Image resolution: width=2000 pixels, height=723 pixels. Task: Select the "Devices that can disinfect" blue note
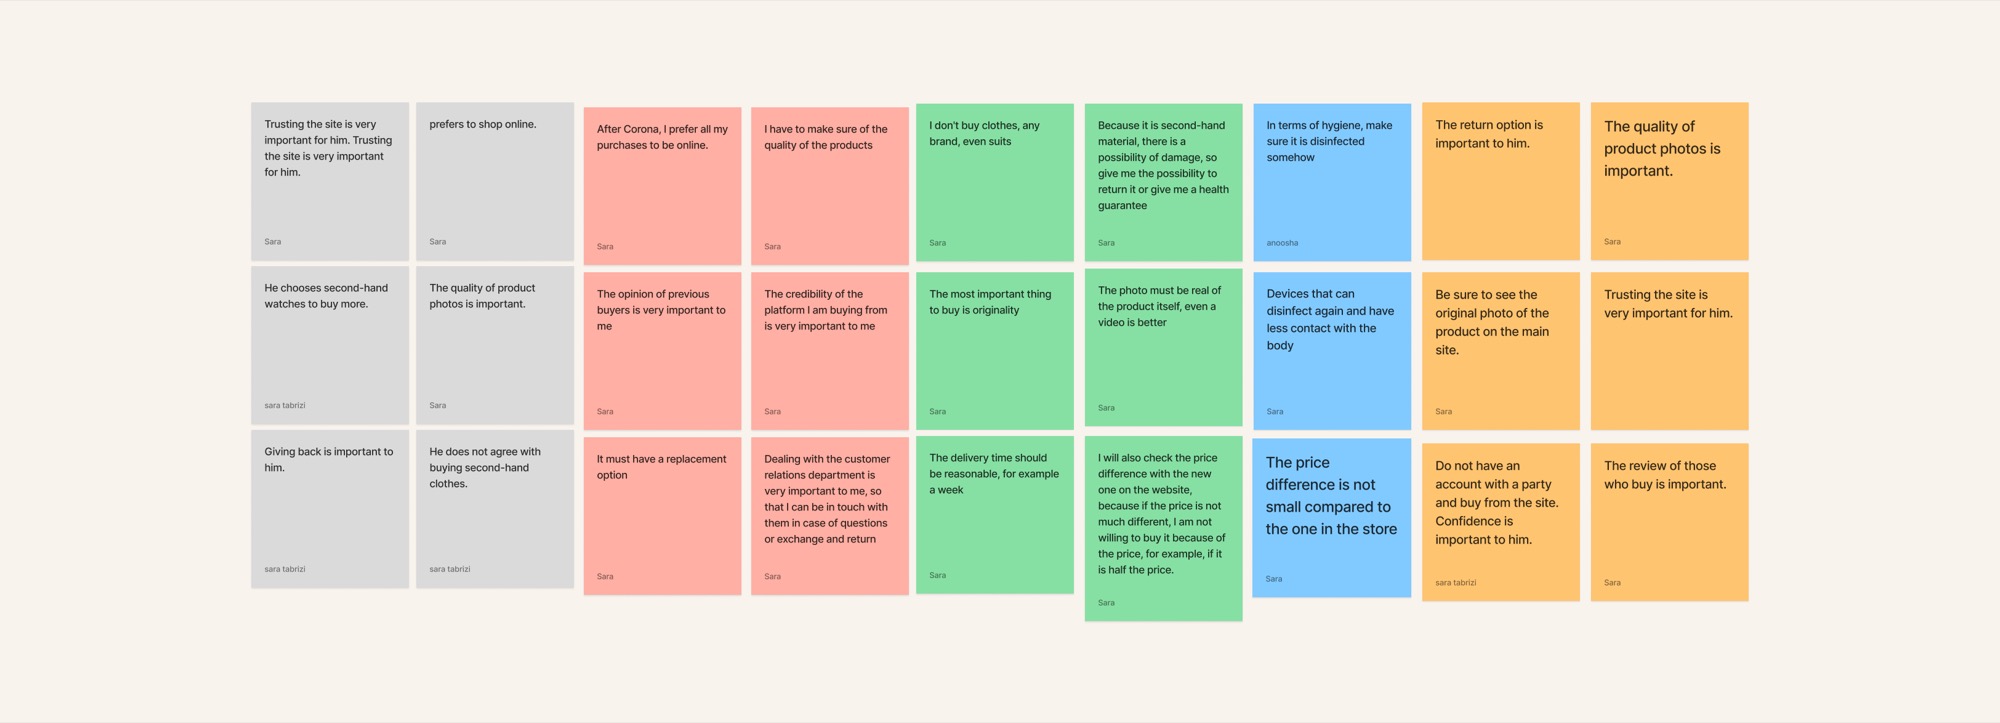coord(1331,351)
